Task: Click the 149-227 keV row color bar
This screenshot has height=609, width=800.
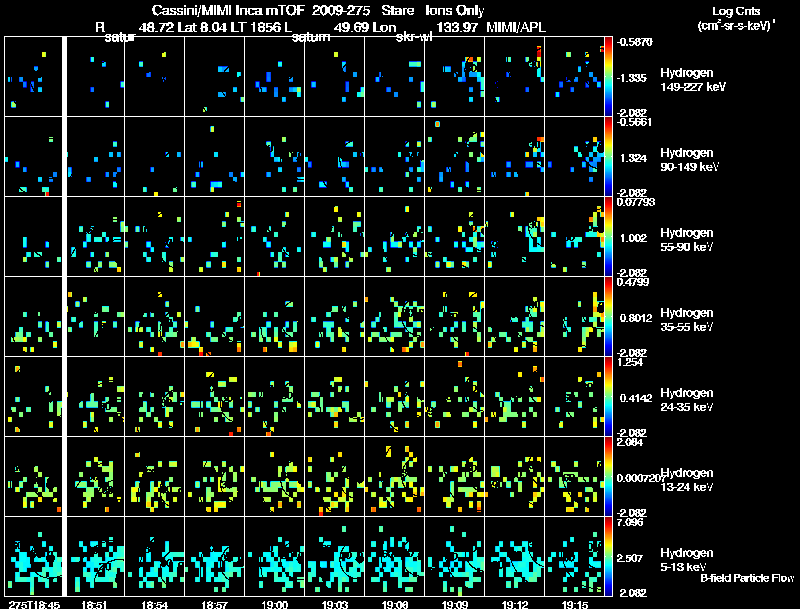Action: pos(608,77)
